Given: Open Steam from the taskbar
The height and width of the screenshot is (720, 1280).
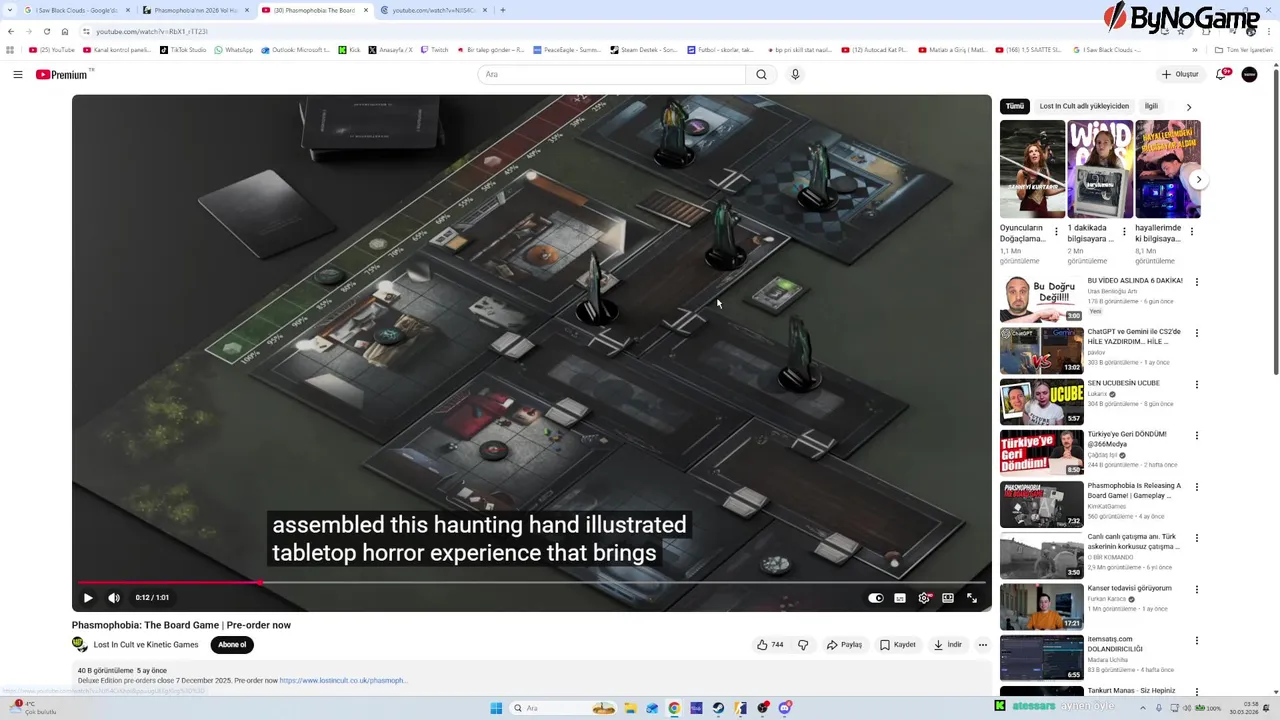Looking at the screenshot, I should [718, 708].
